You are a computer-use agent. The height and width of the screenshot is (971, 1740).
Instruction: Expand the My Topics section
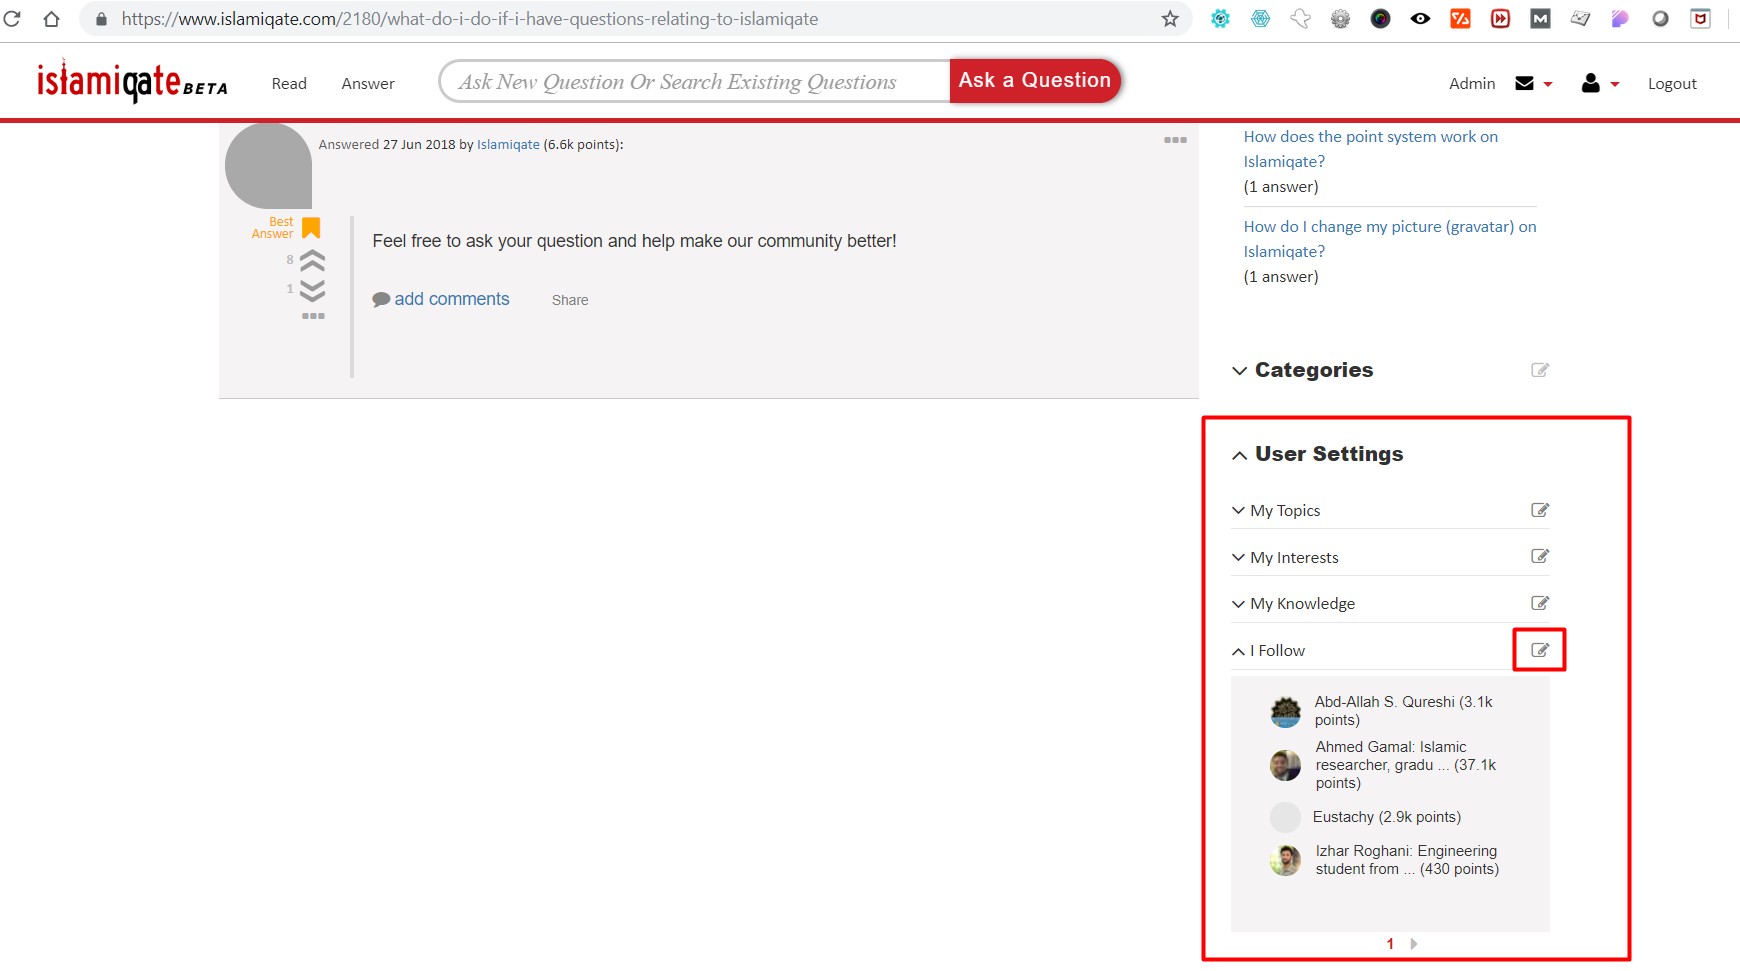[1238, 510]
